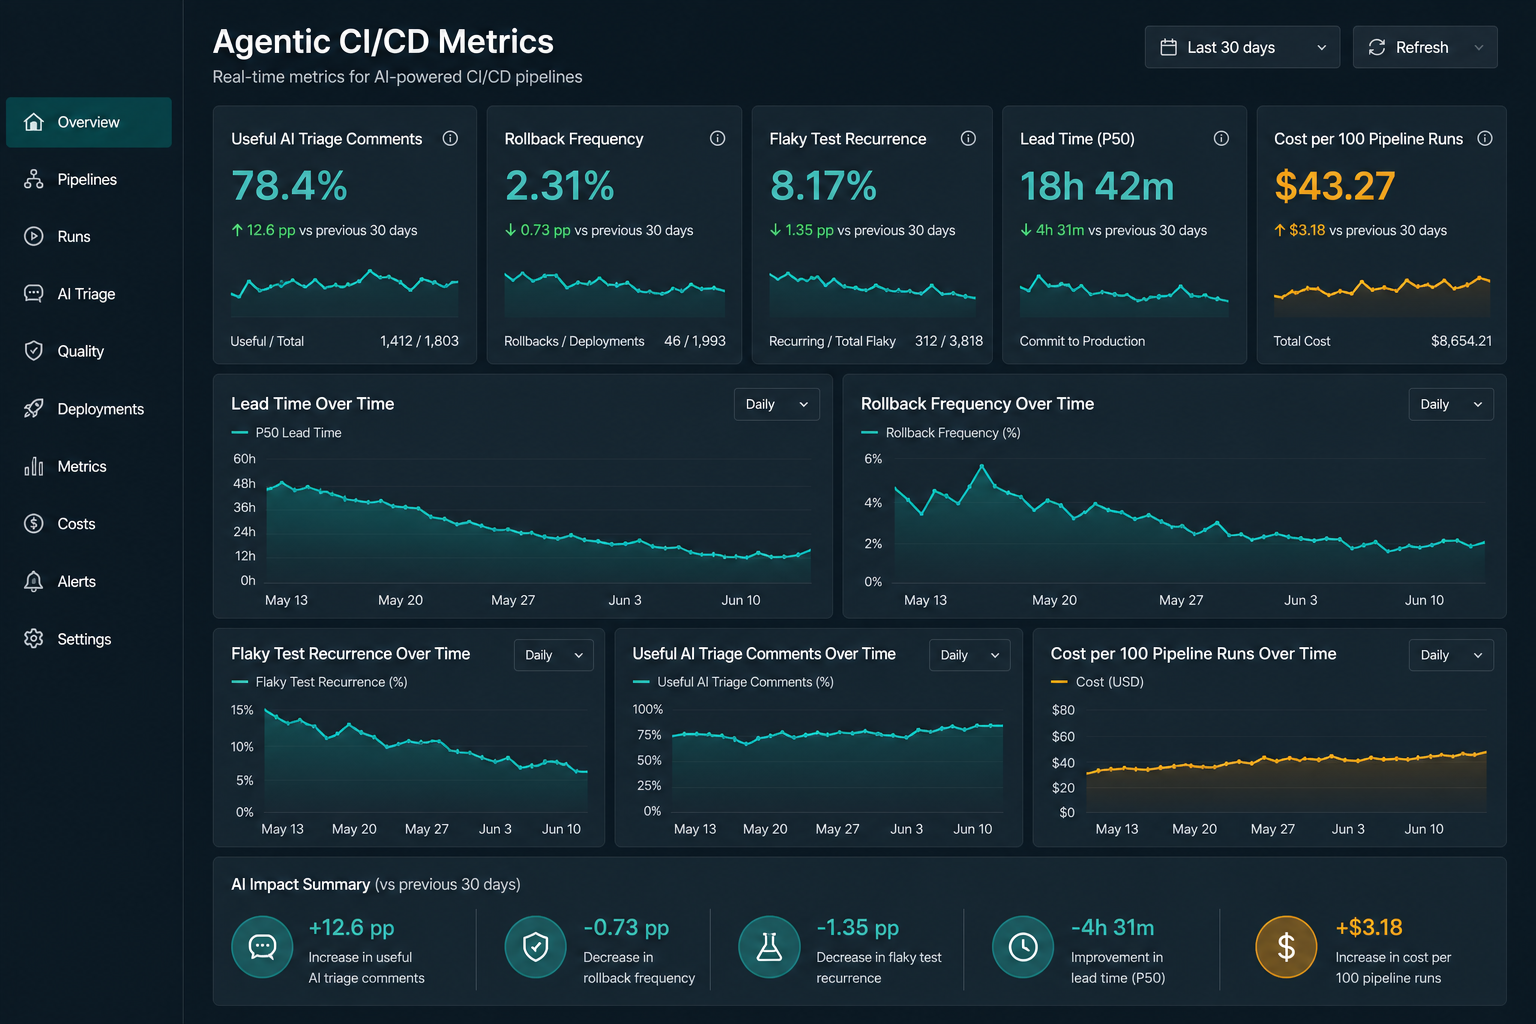1536x1024 pixels.
Task: Click info icon on Lead Time (P50) card
Action: click(1221, 139)
